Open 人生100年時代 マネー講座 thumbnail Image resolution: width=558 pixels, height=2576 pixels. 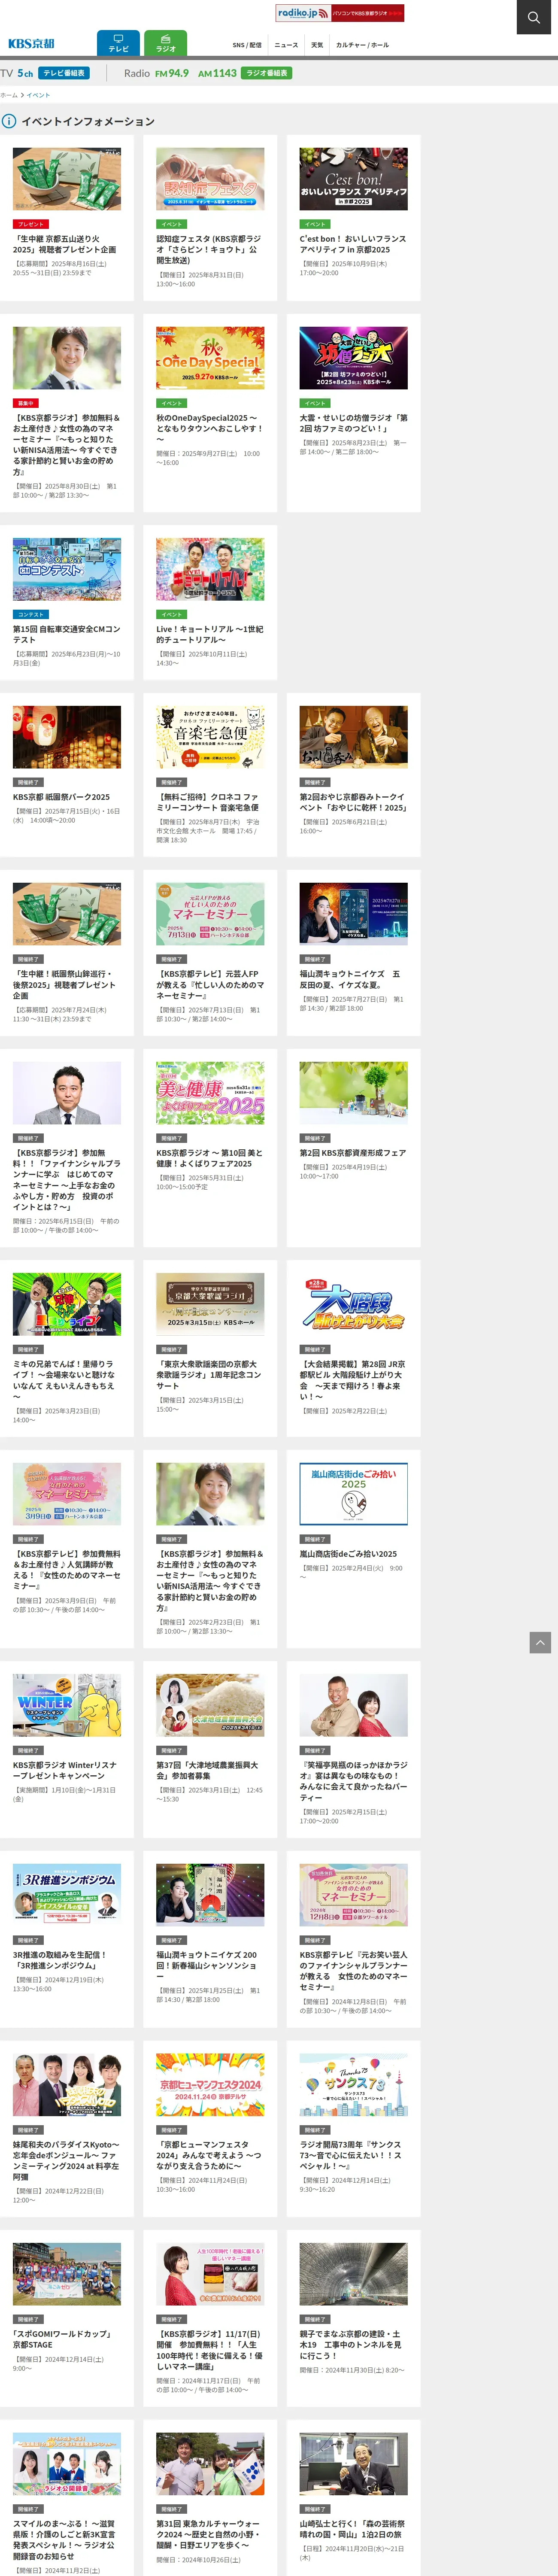[x=210, y=2274]
